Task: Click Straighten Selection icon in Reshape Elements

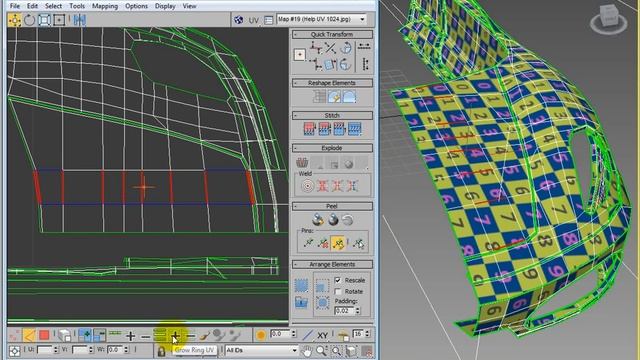Action: pos(319,97)
